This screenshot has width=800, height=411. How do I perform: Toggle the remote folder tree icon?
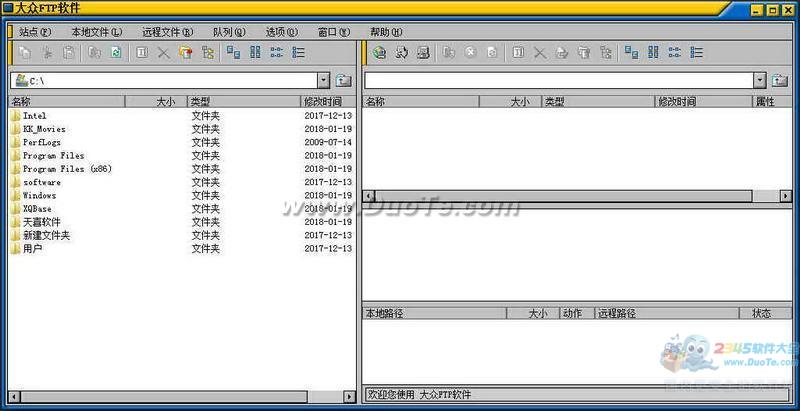coord(606,53)
